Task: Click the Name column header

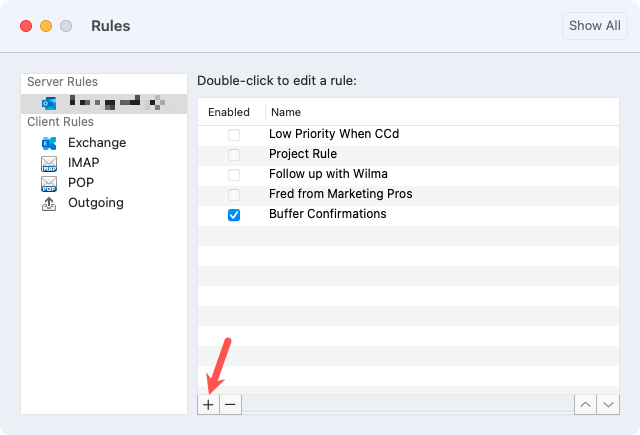Action: point(286,112)
